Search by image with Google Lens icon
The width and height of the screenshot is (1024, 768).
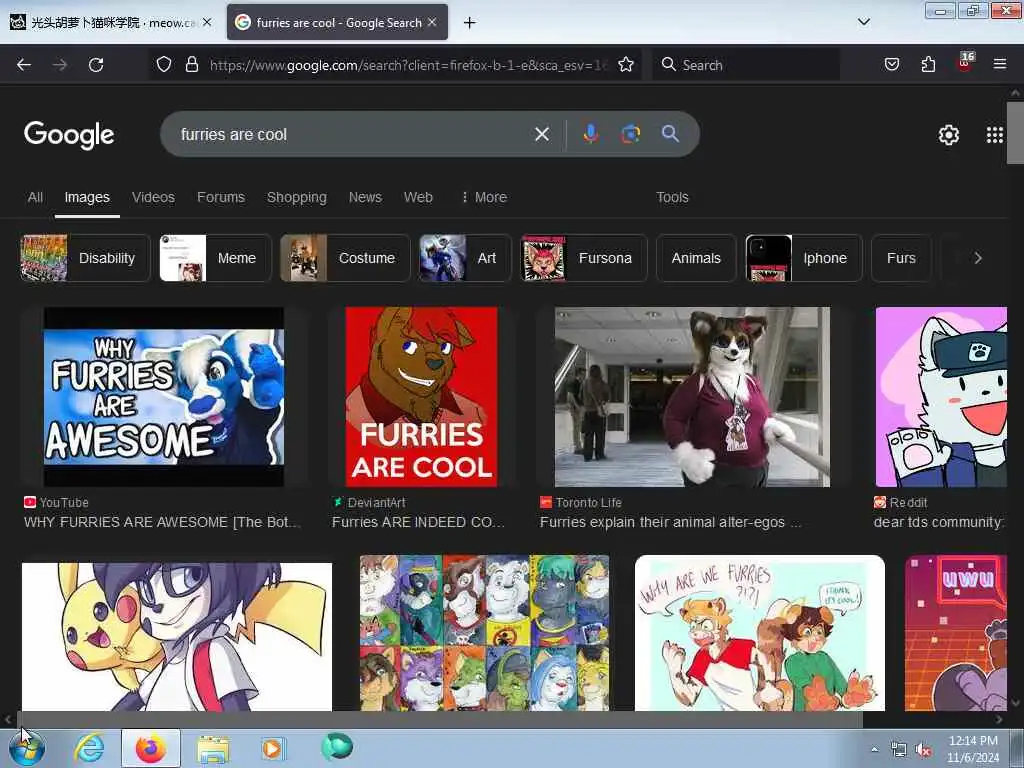630,134
